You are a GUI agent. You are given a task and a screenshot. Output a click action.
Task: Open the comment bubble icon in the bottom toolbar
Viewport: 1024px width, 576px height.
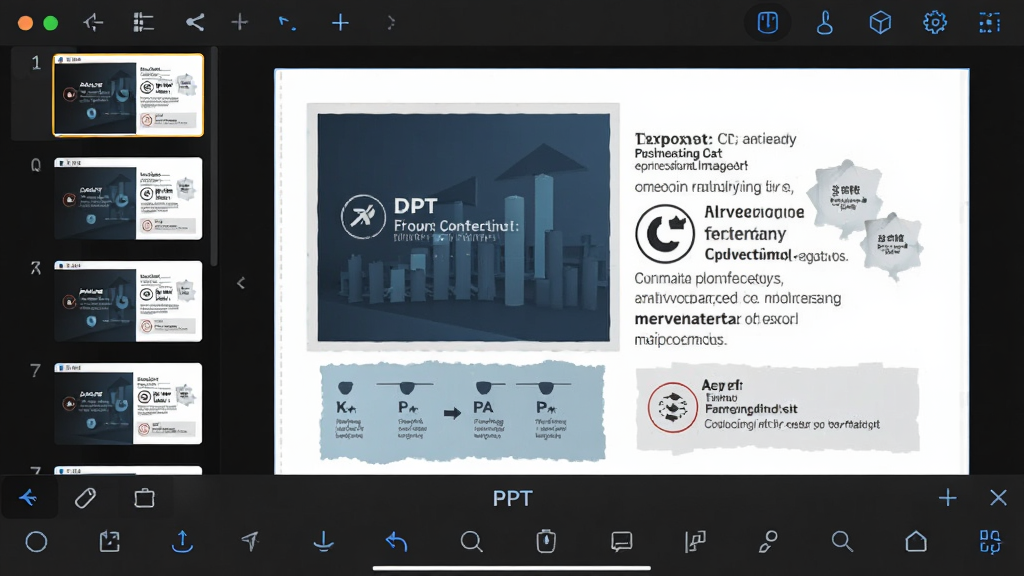[x=621, y=541]
